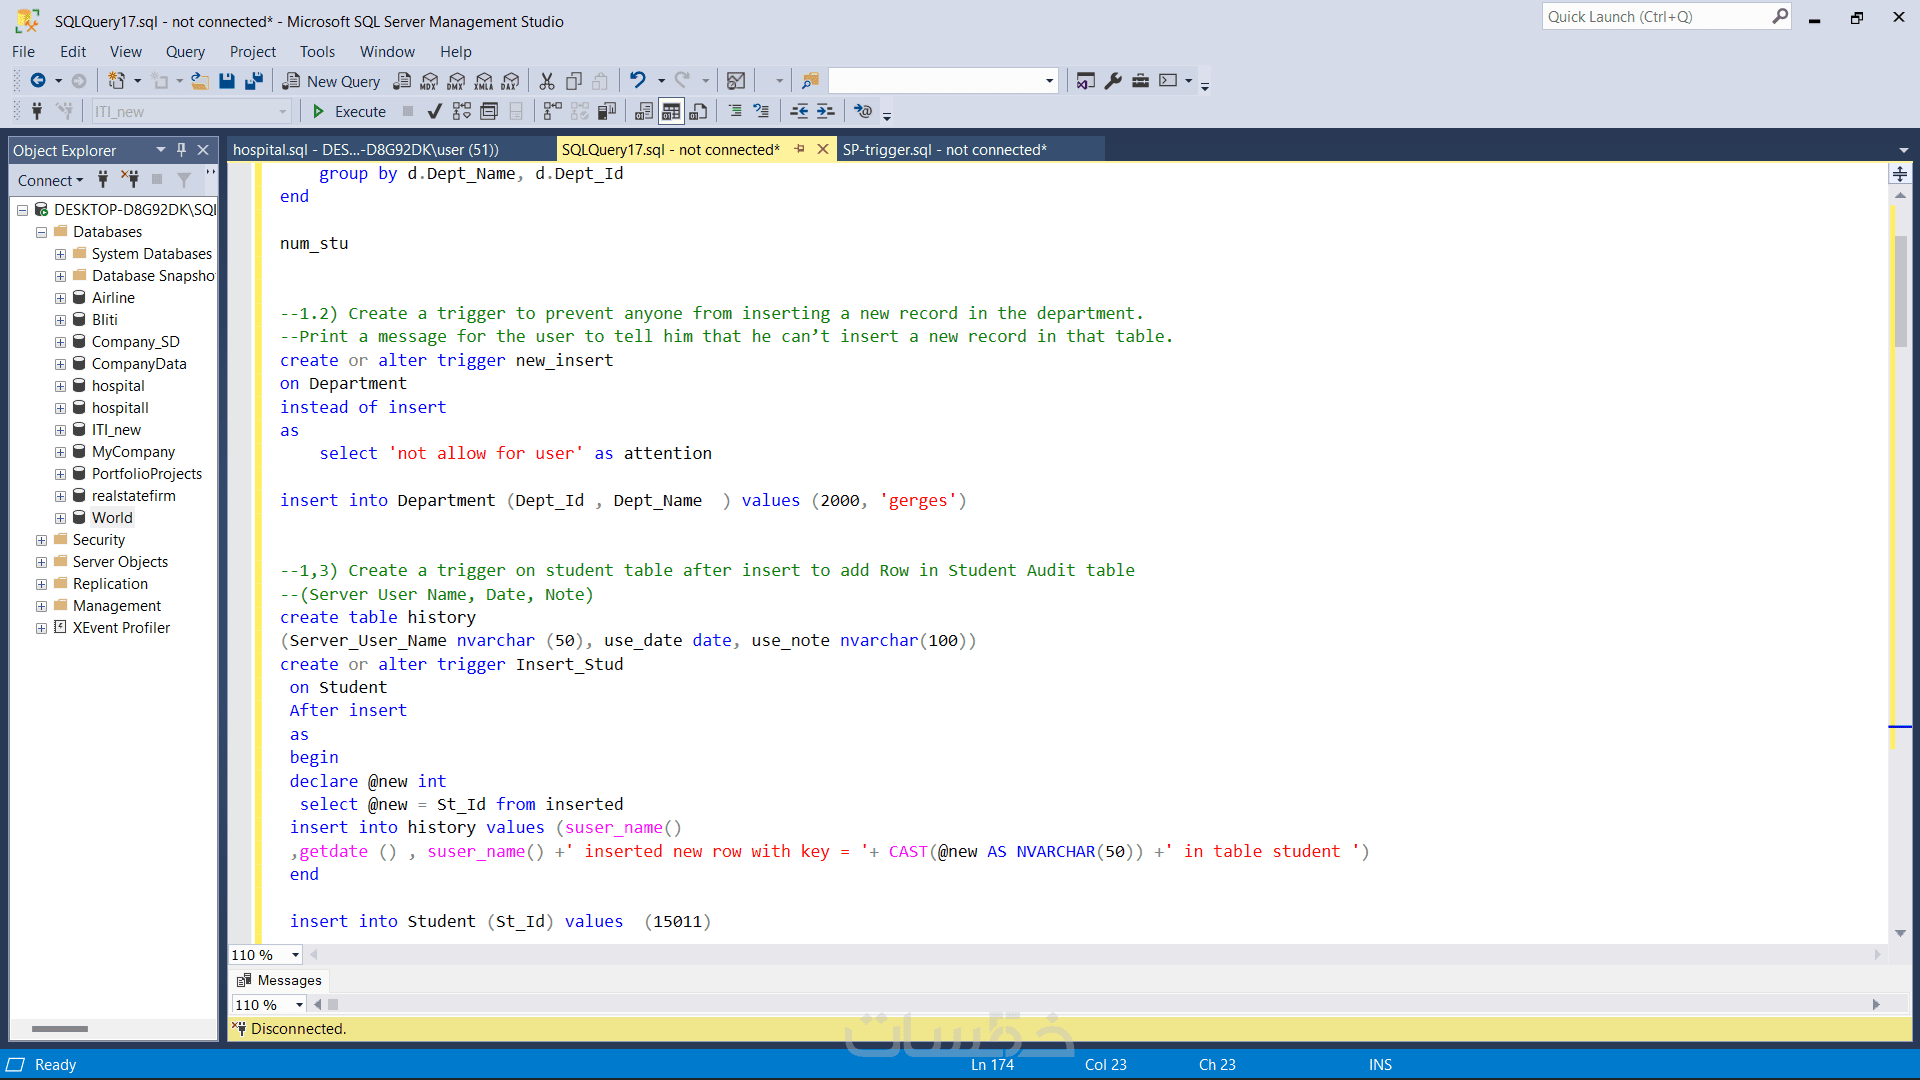This screenshot has width=1920, height=1080.
Task: Open the Query menu
Action: click(185, 52)
